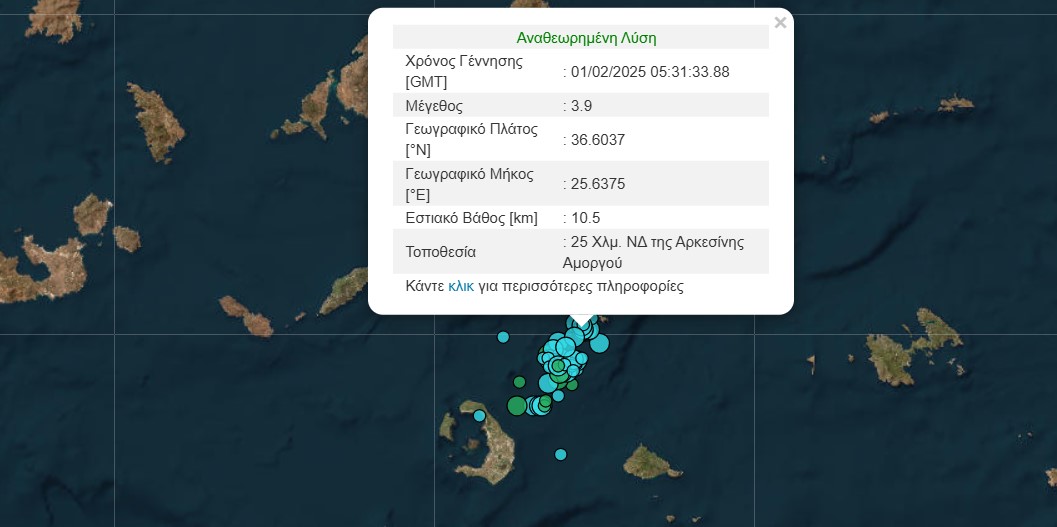This screenshot has width=1057, height=527.
Task: Click the 'Μέγεθος' row label
Action: (x=434, y=105)
